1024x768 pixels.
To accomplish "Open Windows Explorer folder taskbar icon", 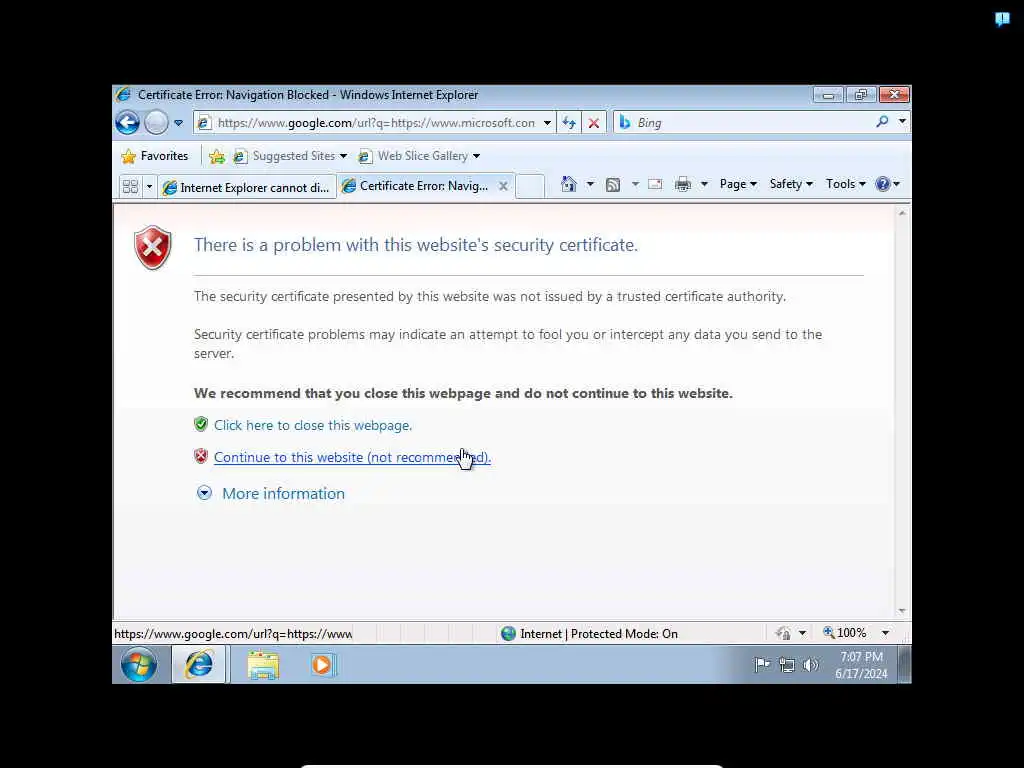I will coord(263,665).
